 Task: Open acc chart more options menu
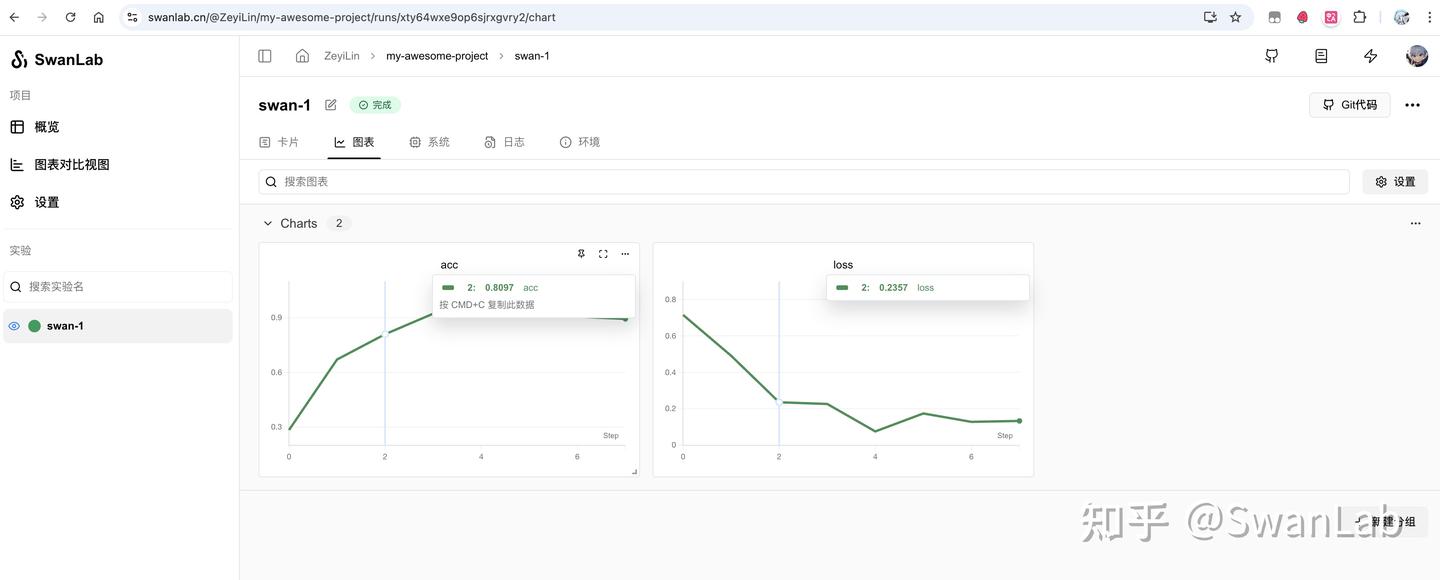(x=625, y=254)
